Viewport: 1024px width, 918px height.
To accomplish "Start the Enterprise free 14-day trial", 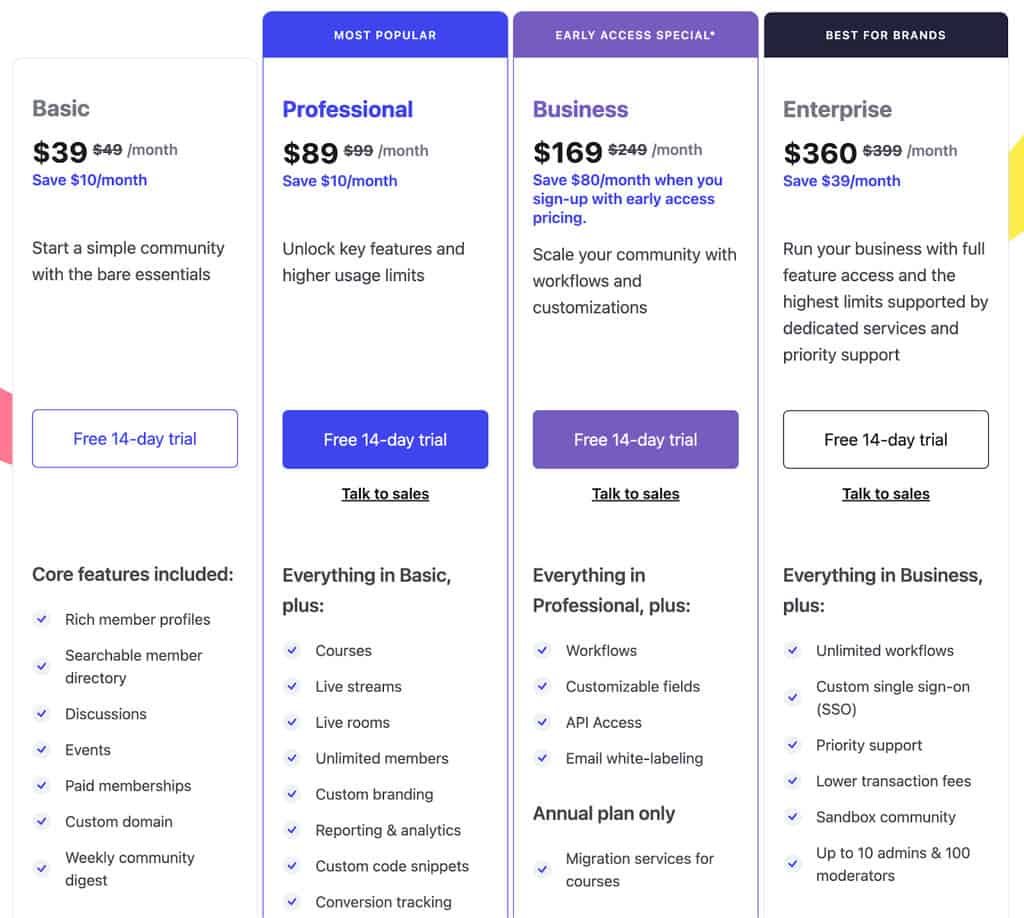I will [x=885, y=439].
